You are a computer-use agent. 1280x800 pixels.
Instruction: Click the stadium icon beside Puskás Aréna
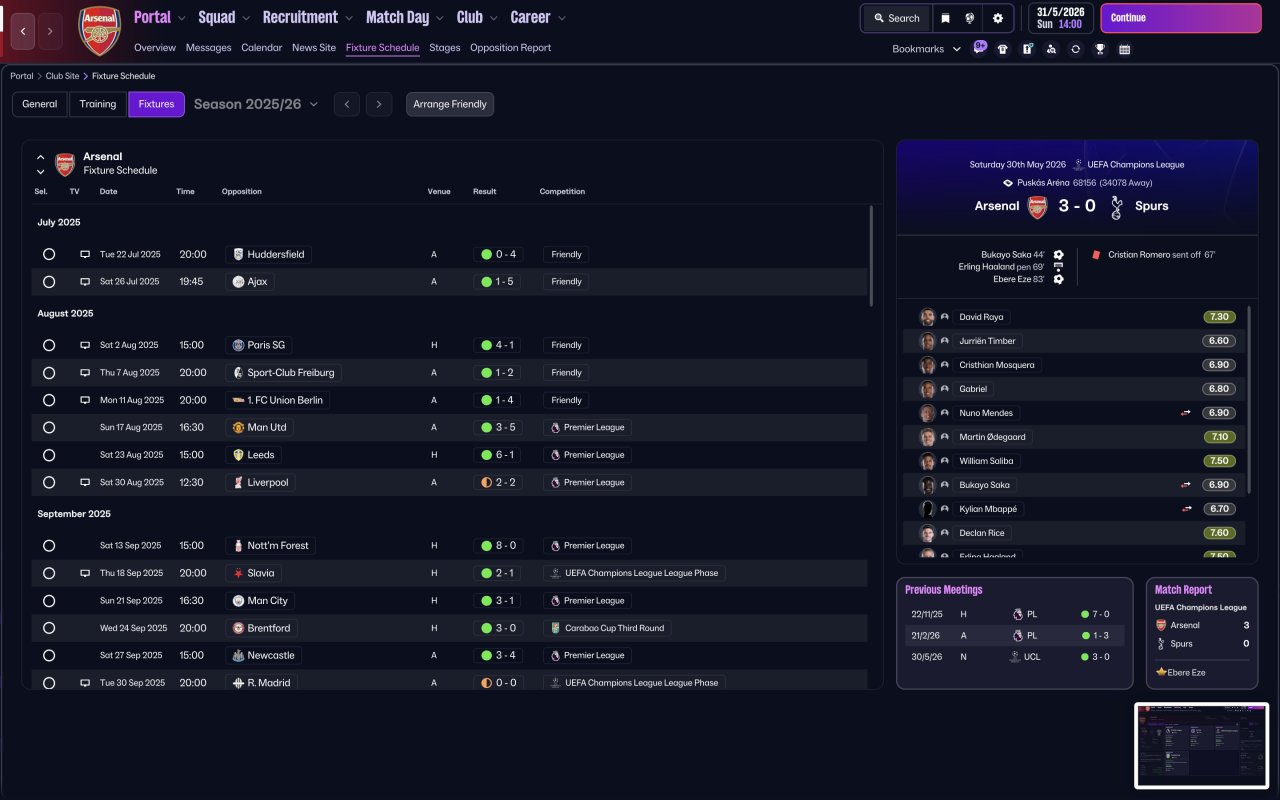click(1008, 183)
